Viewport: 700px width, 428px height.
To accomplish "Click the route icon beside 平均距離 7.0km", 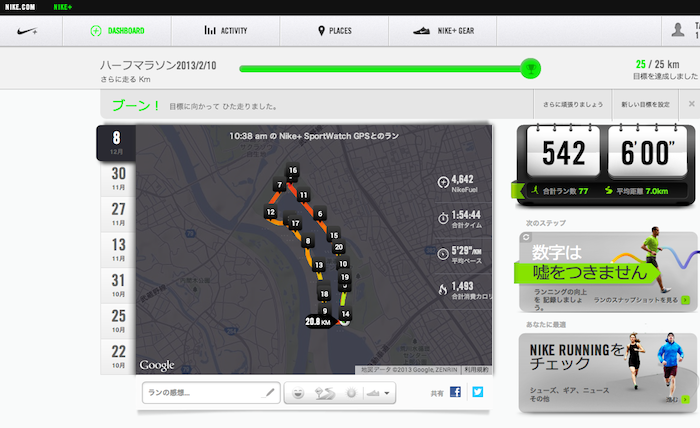I will point(608,191).
